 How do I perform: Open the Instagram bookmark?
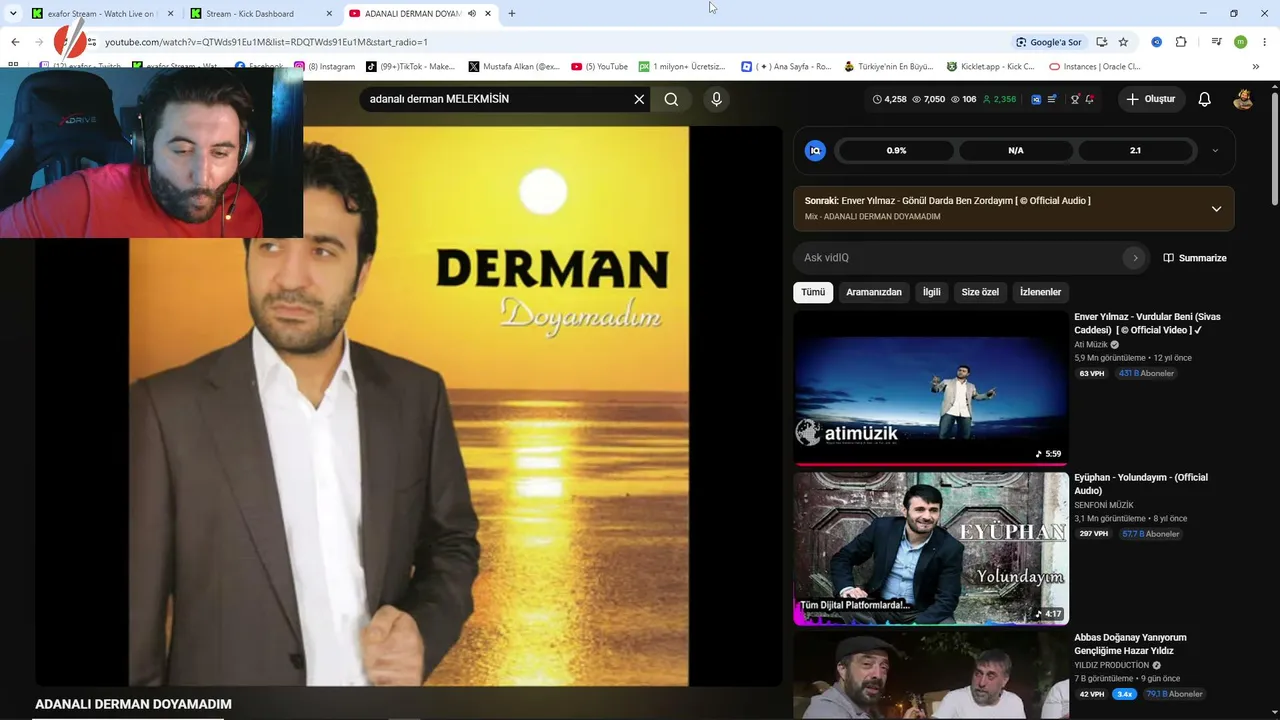coord(324,67)
